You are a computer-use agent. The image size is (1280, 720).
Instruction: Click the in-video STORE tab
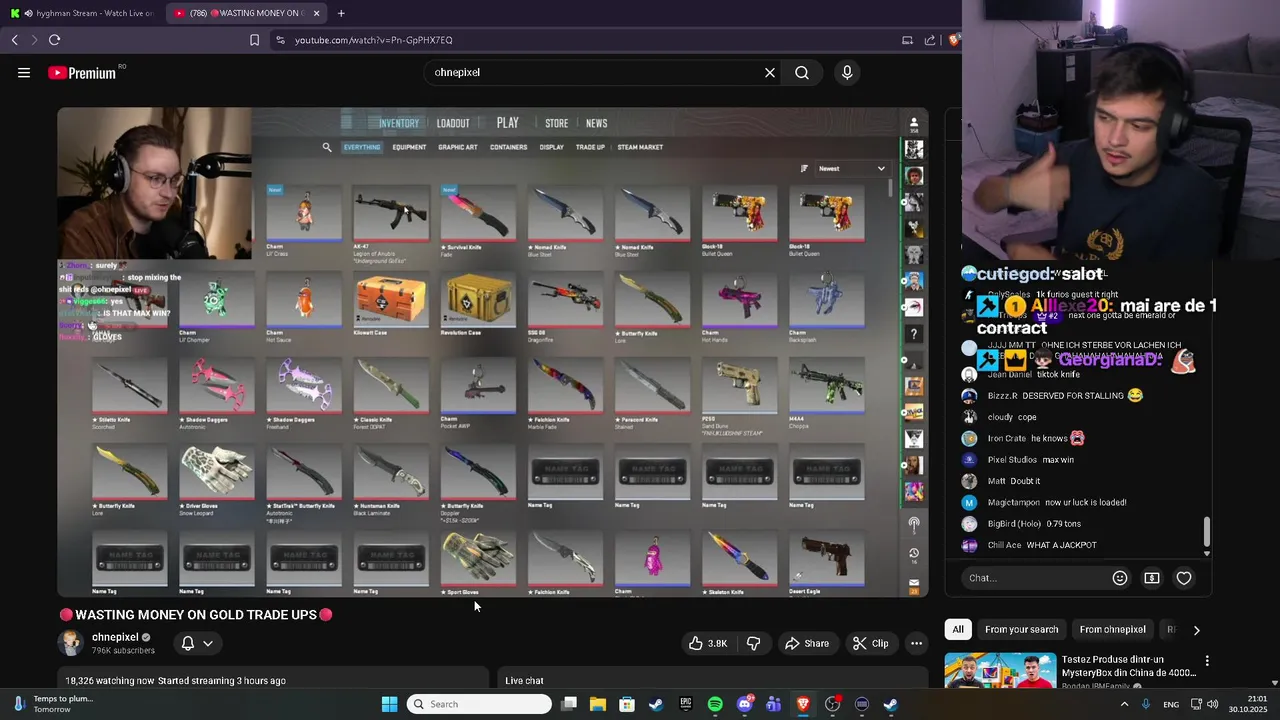click(557, 123)
